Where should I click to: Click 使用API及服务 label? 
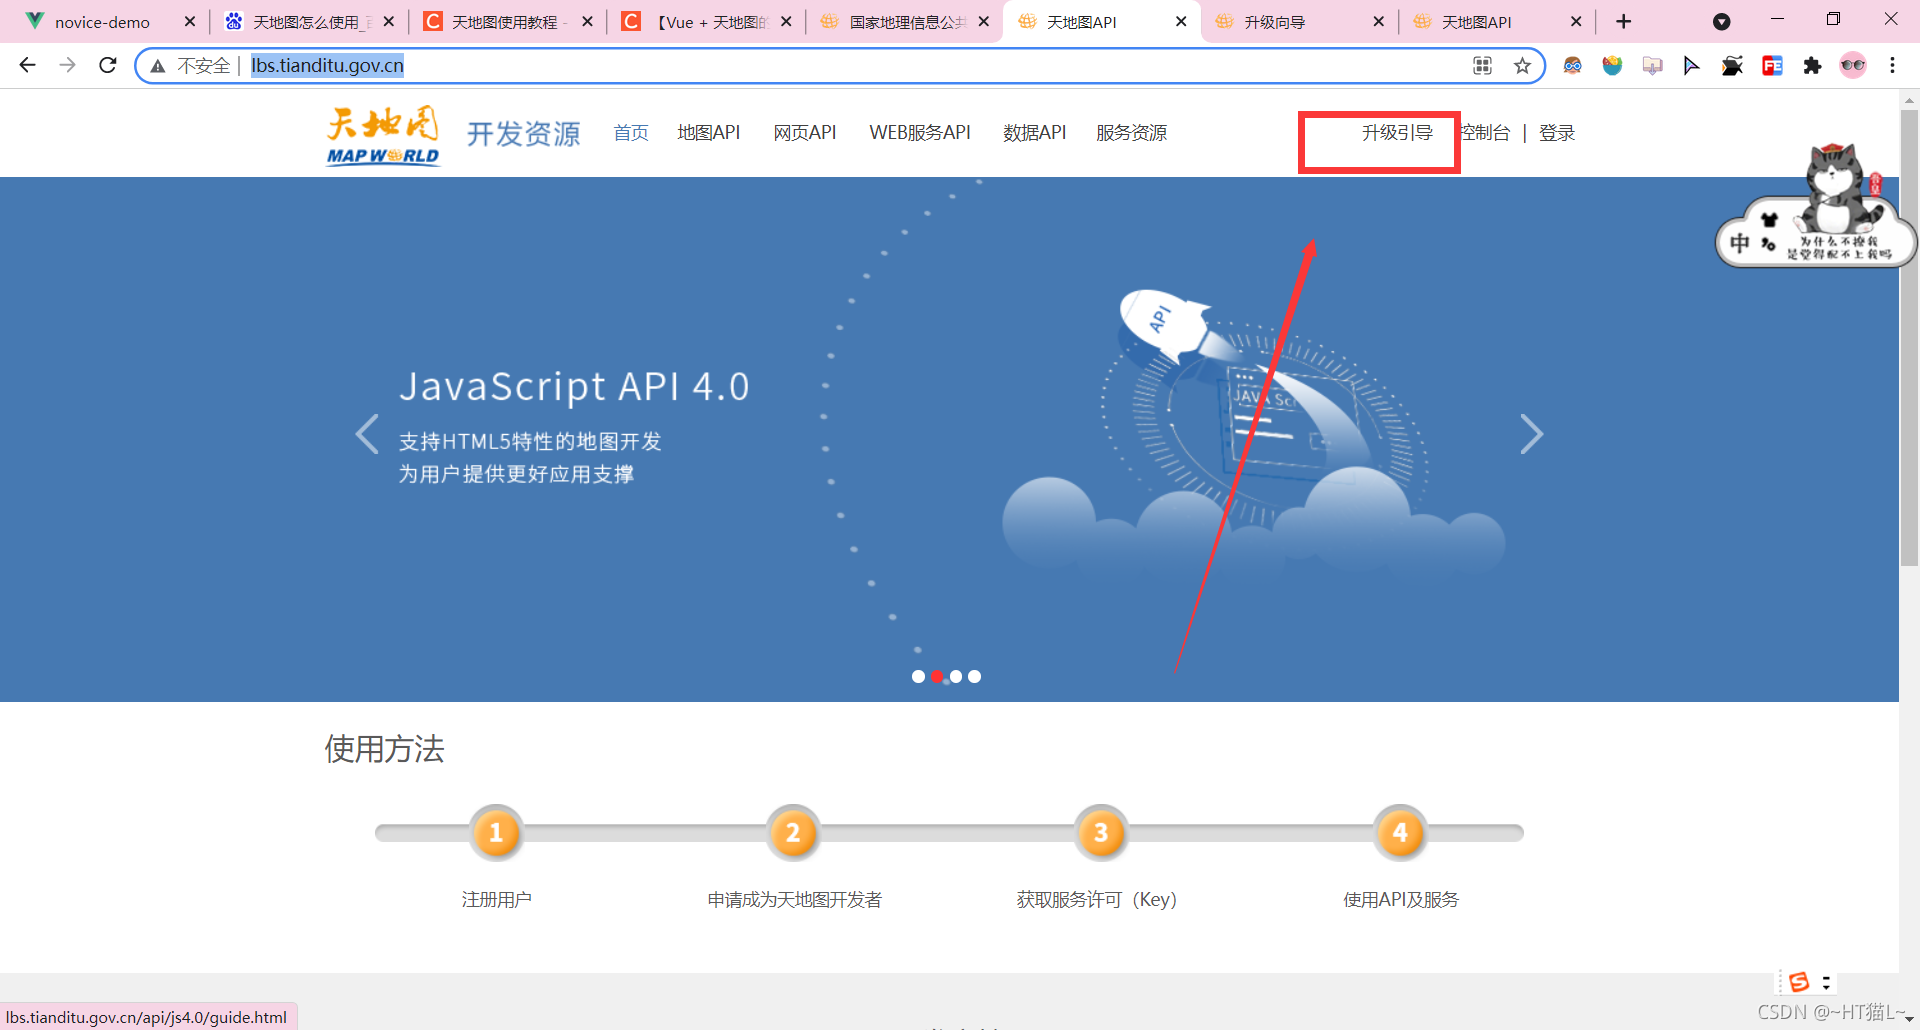point(1401,900)
